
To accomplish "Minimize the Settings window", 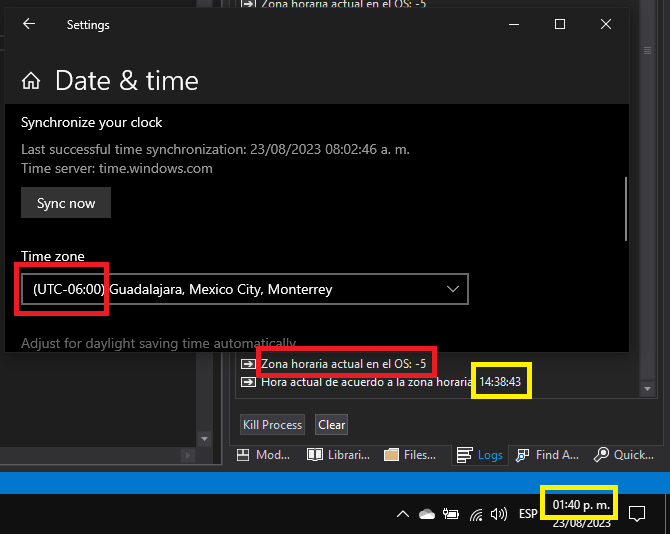I will pyautogui.click(x=514, y=24).
